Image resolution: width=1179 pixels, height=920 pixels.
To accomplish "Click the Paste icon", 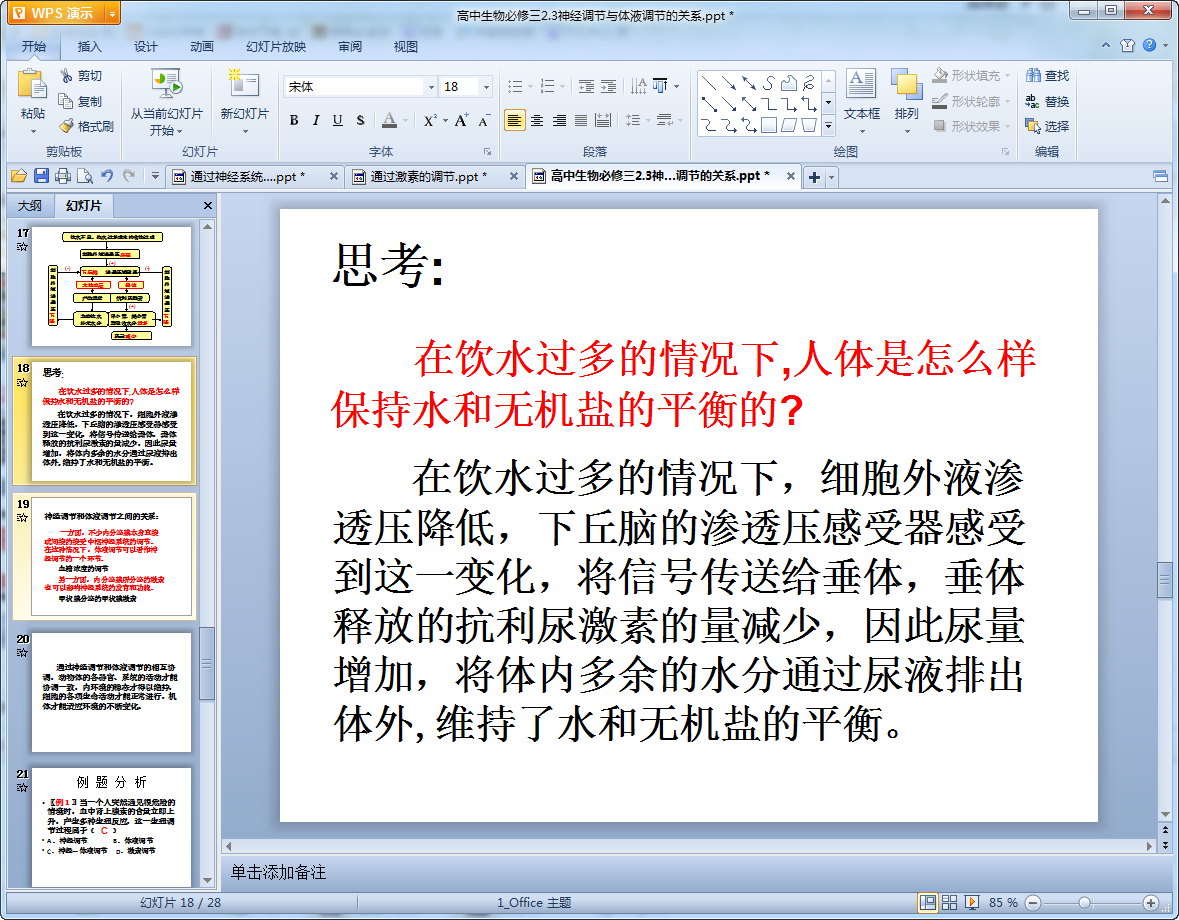I will 32,84.
